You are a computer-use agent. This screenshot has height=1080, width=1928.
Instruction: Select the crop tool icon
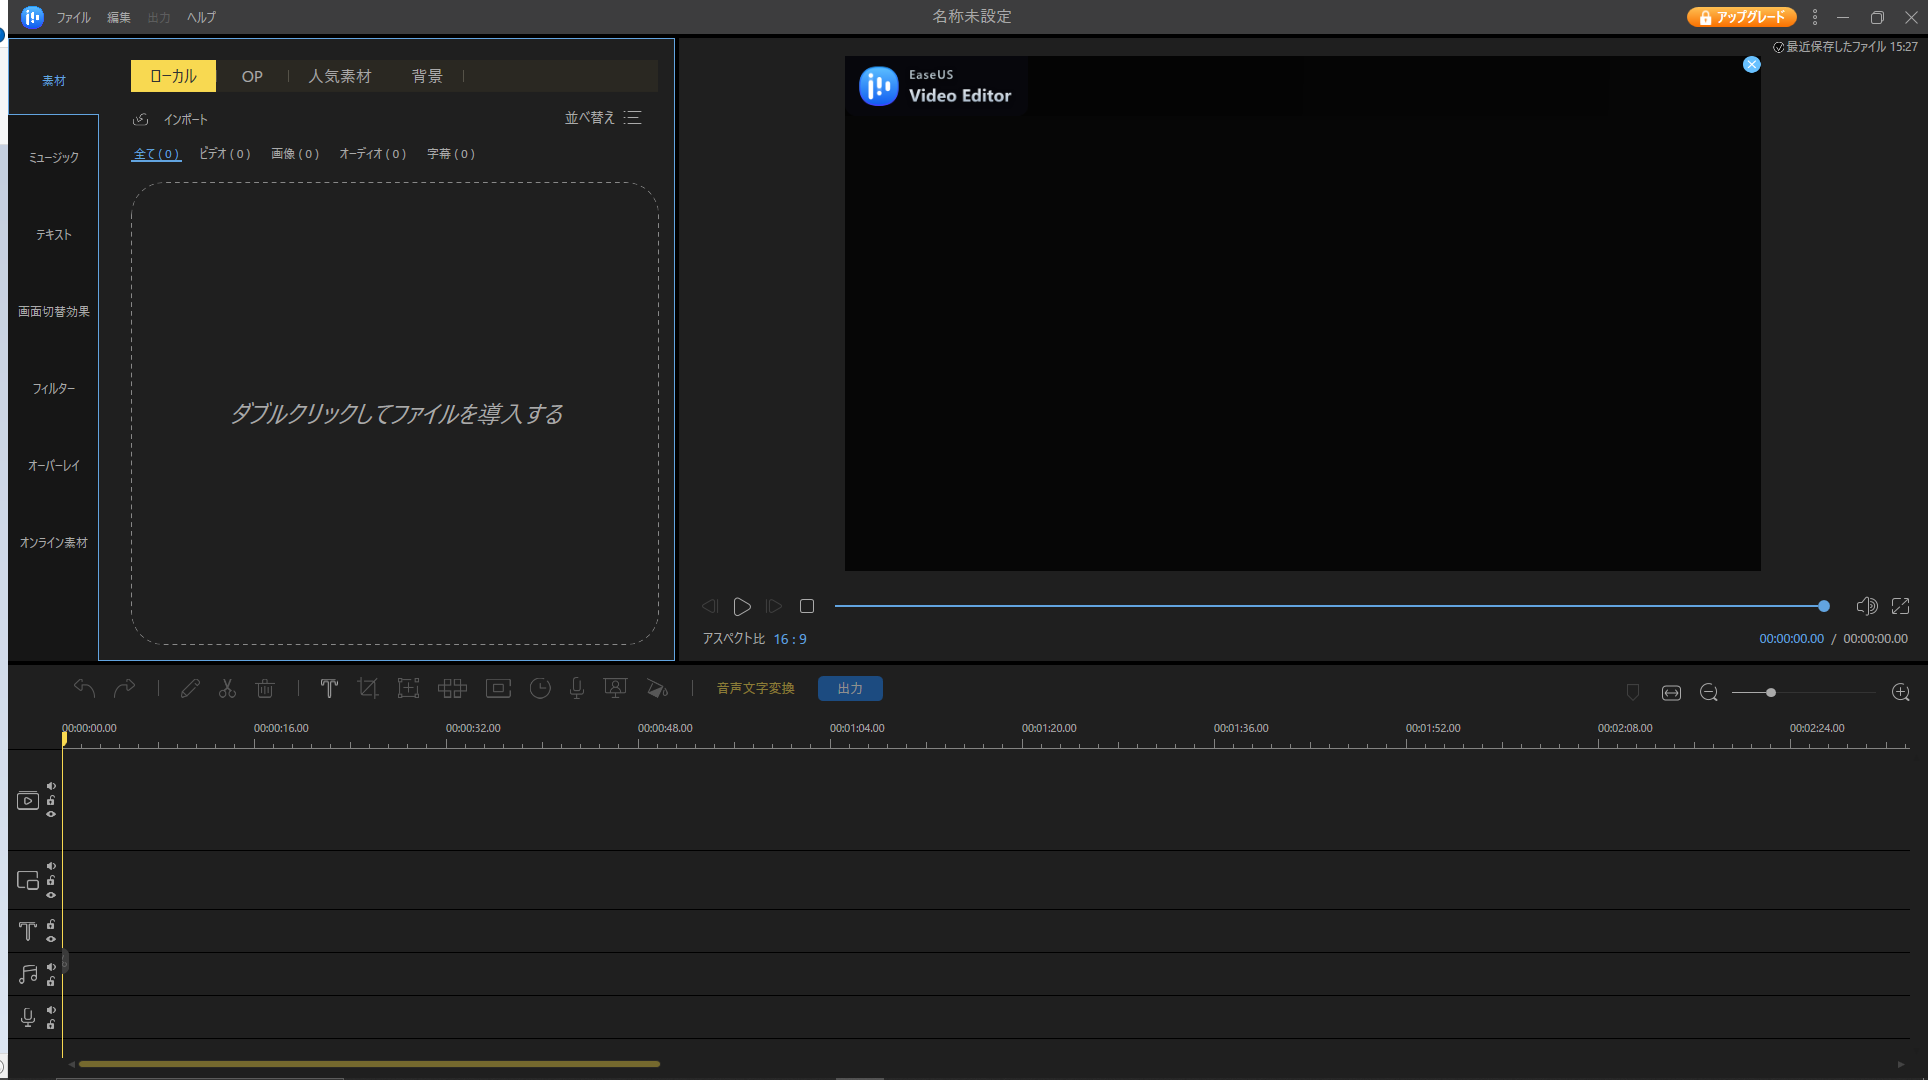pos(368,689)
